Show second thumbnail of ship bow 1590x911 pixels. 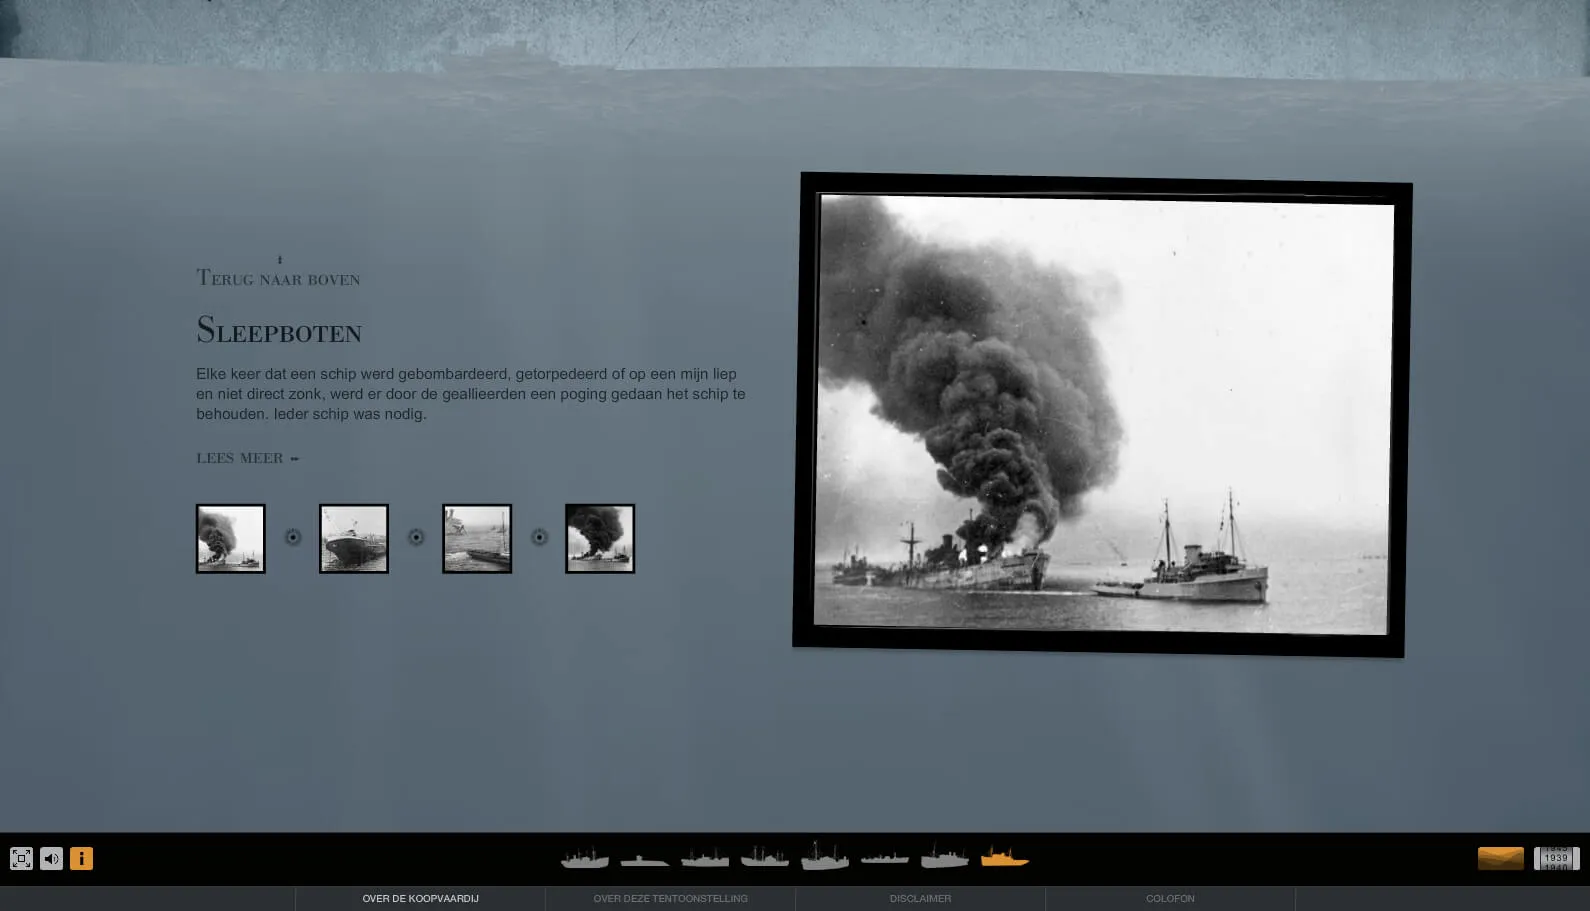coord(354,538)
